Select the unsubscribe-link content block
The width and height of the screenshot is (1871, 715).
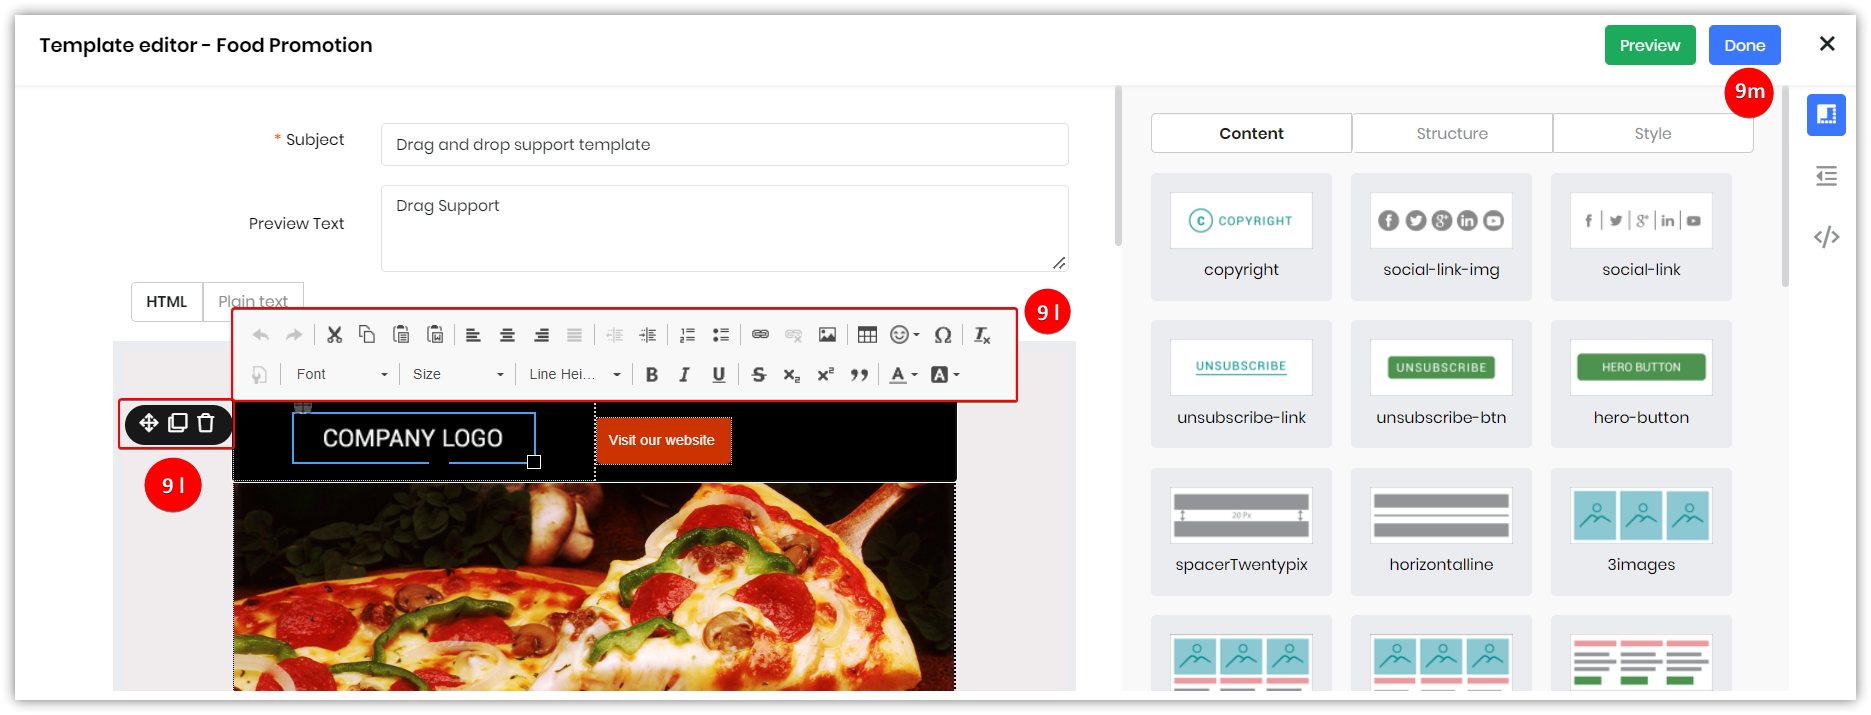pyautogui.click(x=1241, y=384)
